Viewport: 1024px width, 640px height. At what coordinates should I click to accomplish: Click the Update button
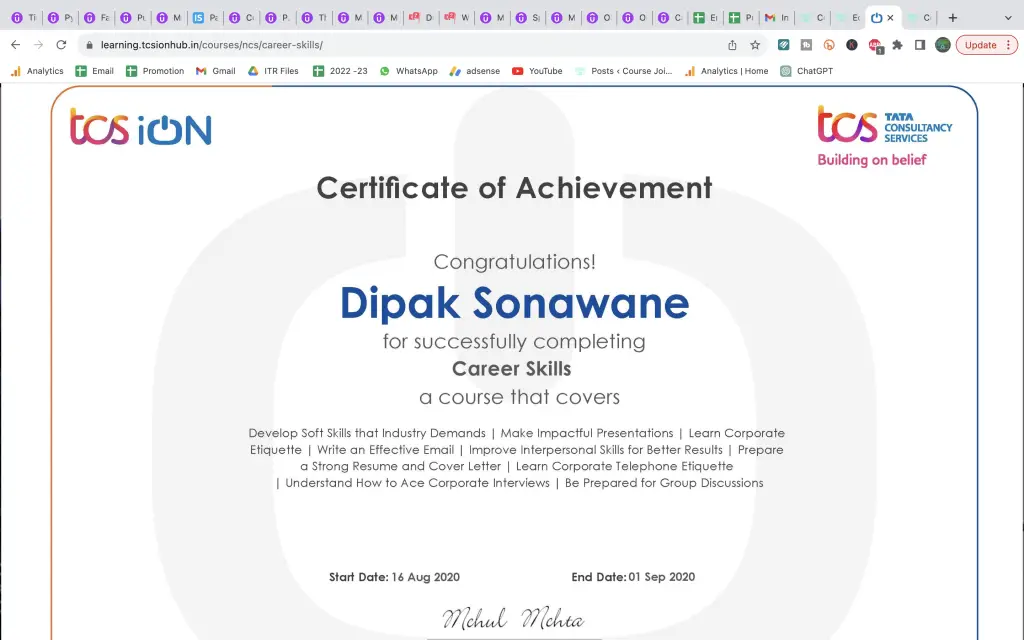980,45
